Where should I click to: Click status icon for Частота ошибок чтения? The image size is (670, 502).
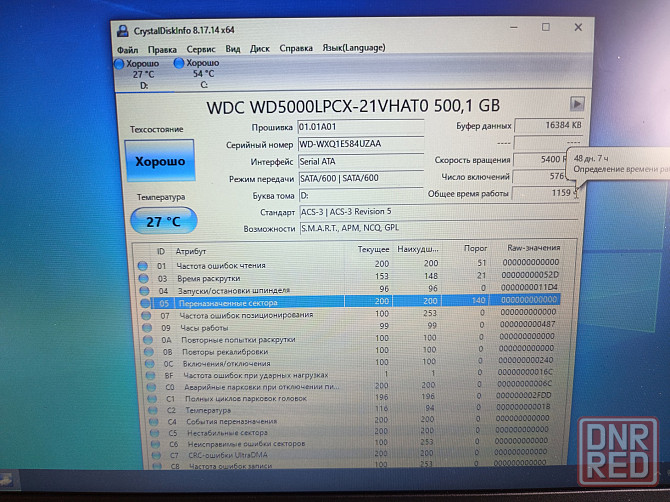(143, 266)
